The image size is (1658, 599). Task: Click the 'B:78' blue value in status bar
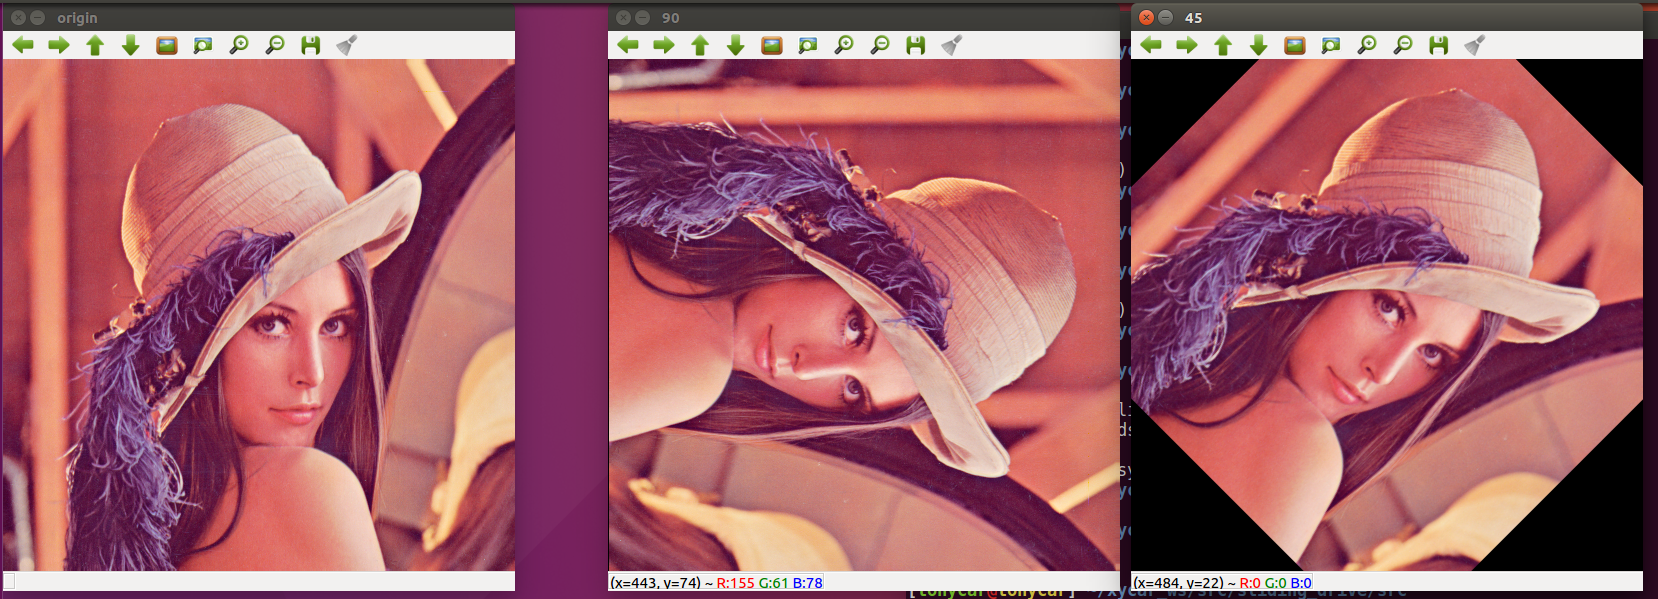tap(808, 583)
